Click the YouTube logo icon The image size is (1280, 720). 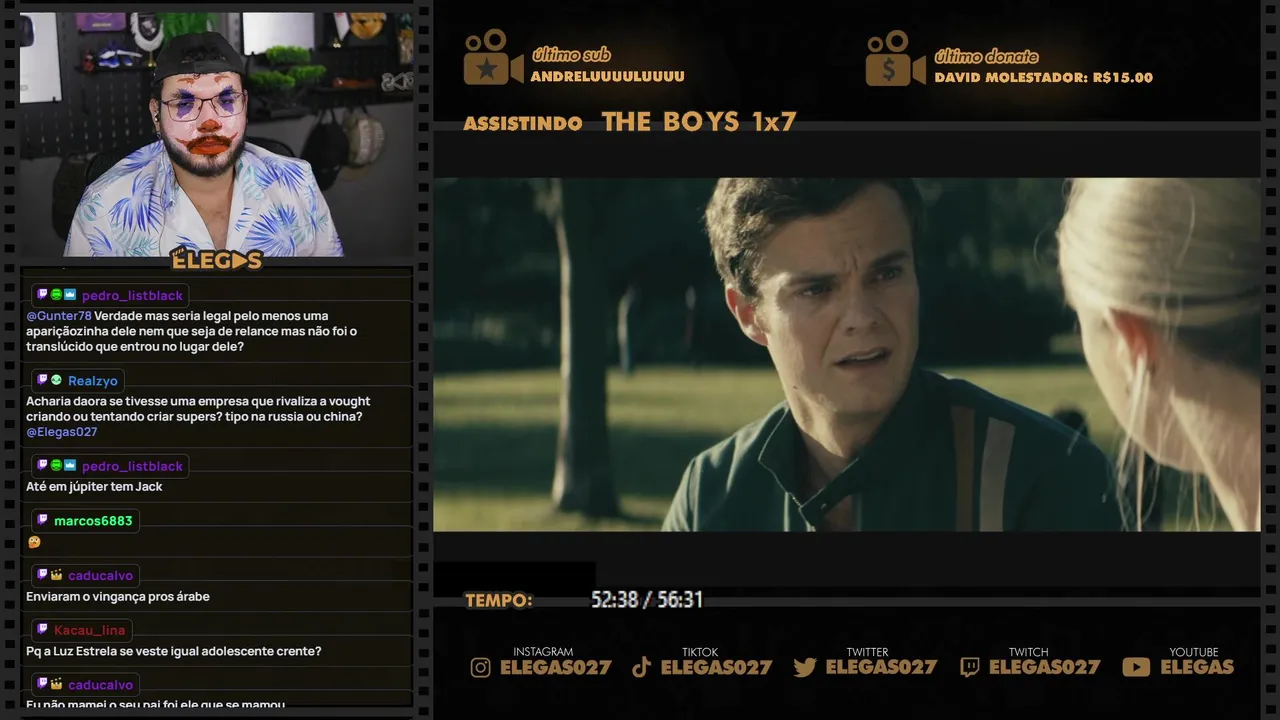(x=1136, y=667)
